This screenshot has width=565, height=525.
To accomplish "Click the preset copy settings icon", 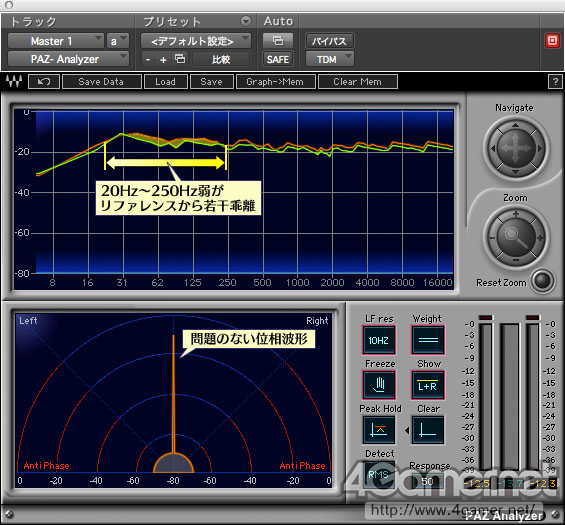I will click(x=180, y=59).
